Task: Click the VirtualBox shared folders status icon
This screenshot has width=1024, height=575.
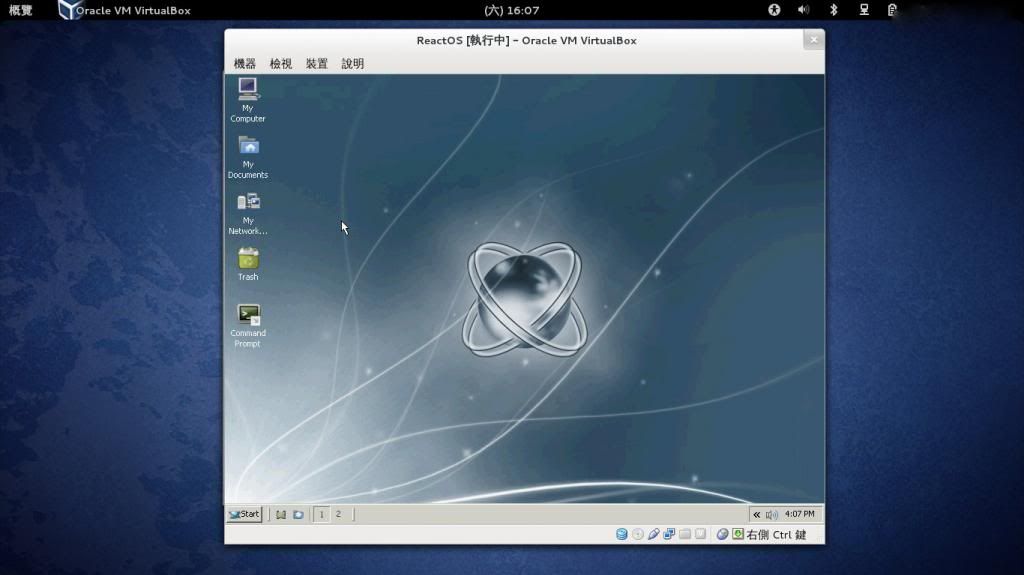Action: 685,534
